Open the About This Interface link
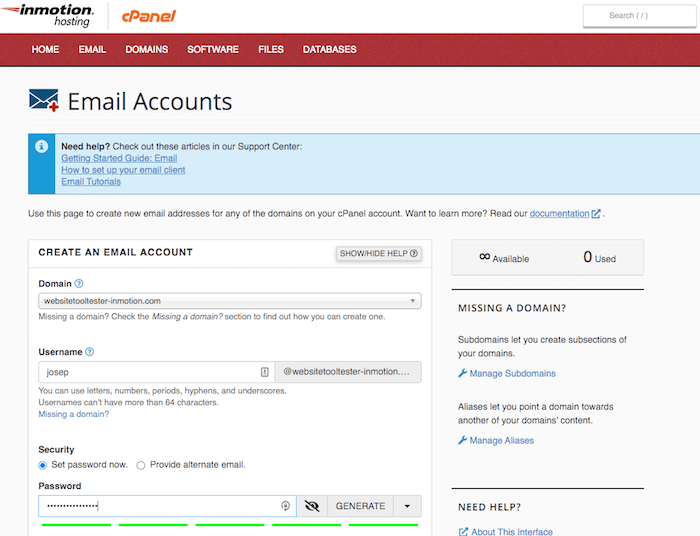 [512, 532]
